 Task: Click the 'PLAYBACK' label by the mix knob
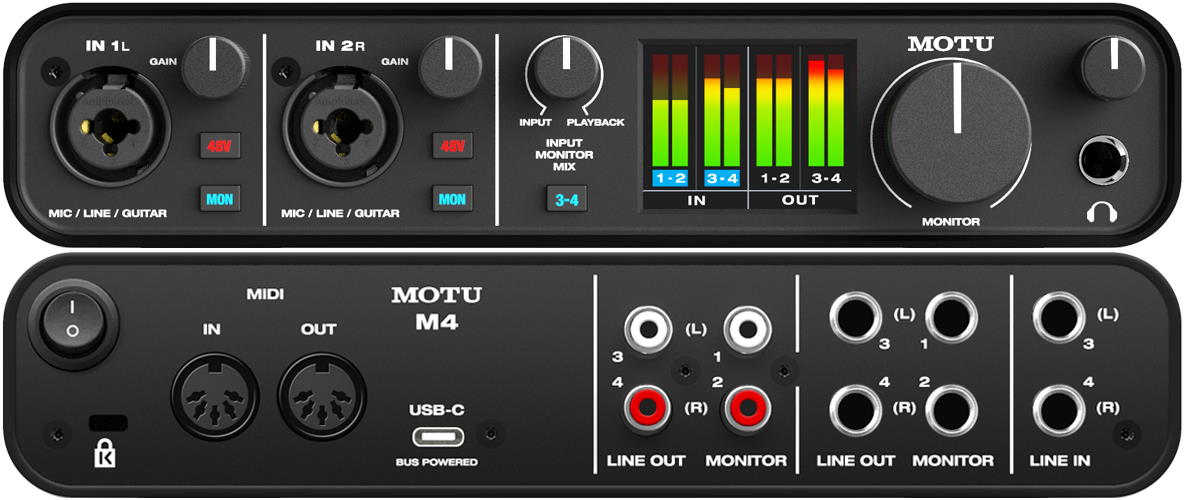(596, 122)
